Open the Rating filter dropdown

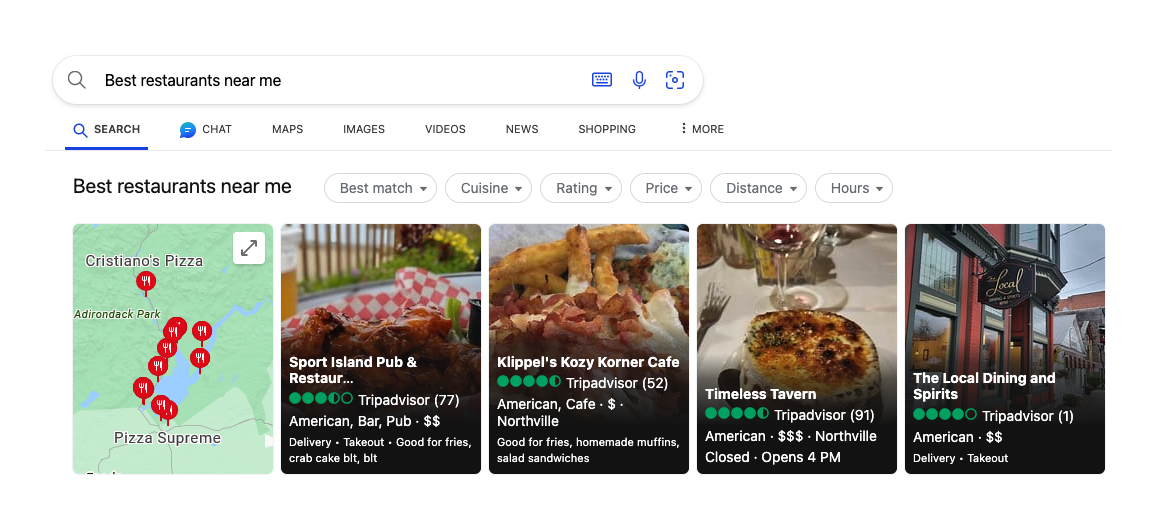coord(581,188)
